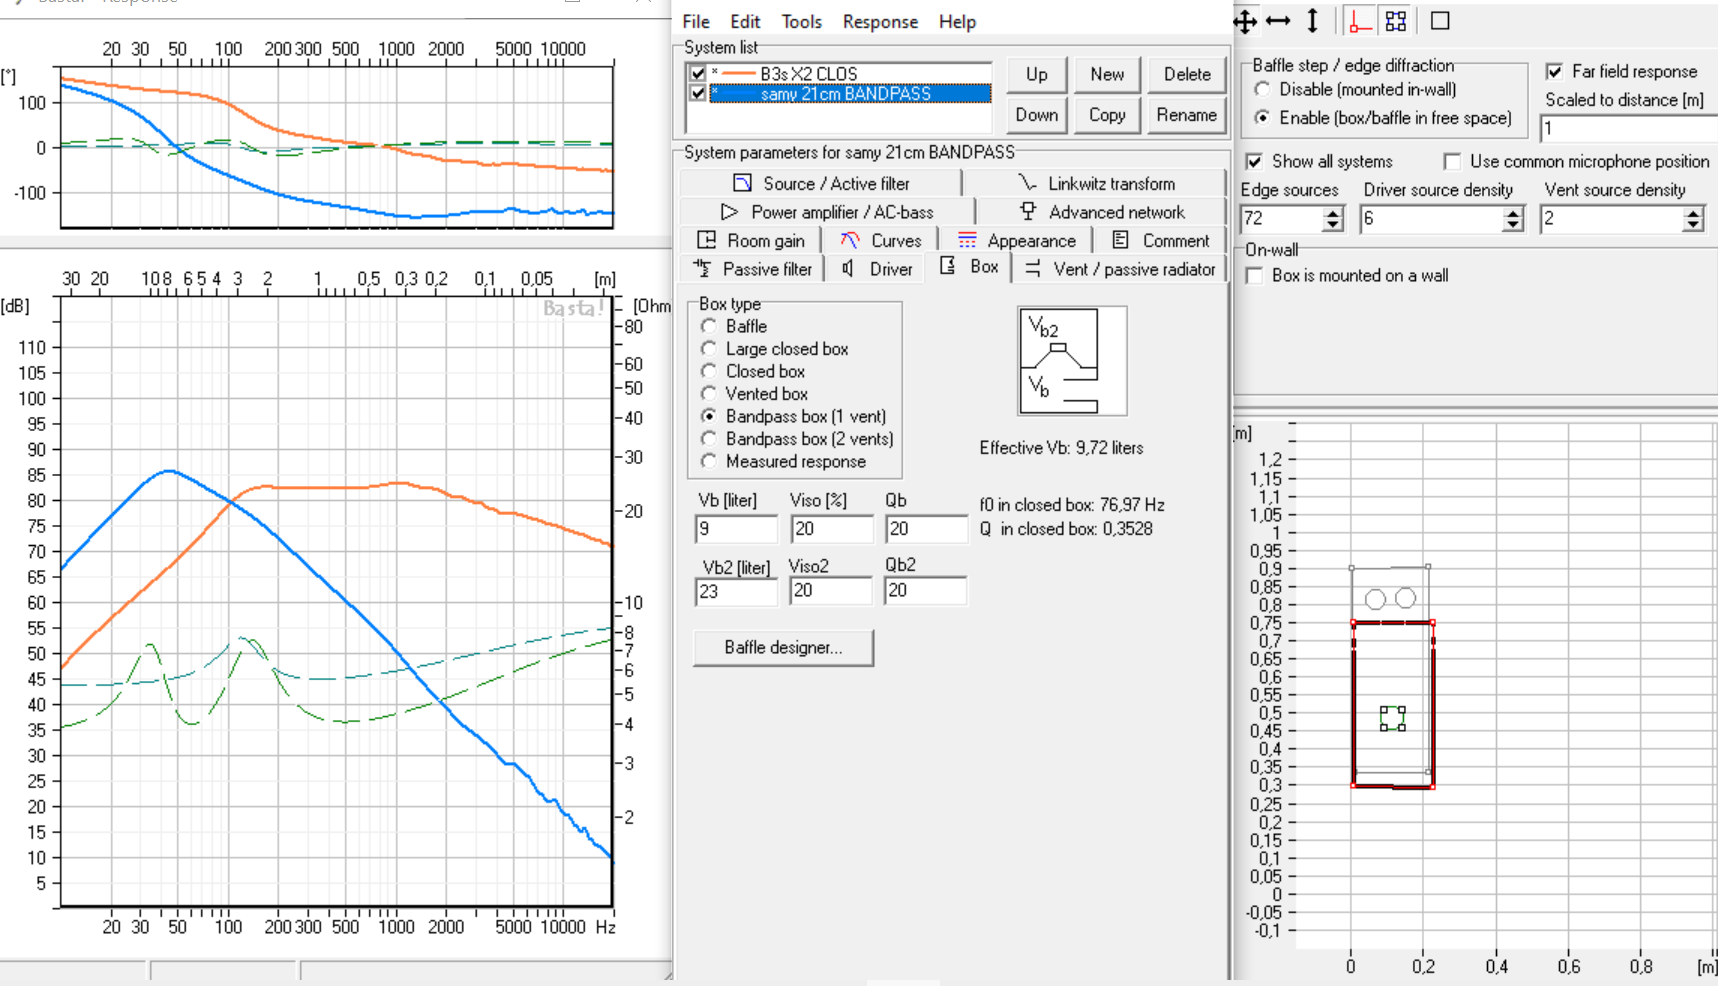Select the Large closed box type
1718x986 pixels.
(709, 348)
